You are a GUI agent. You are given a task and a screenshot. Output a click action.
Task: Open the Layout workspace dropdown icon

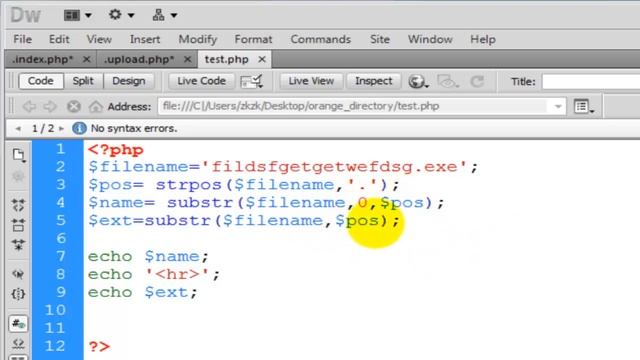point(77,16)
